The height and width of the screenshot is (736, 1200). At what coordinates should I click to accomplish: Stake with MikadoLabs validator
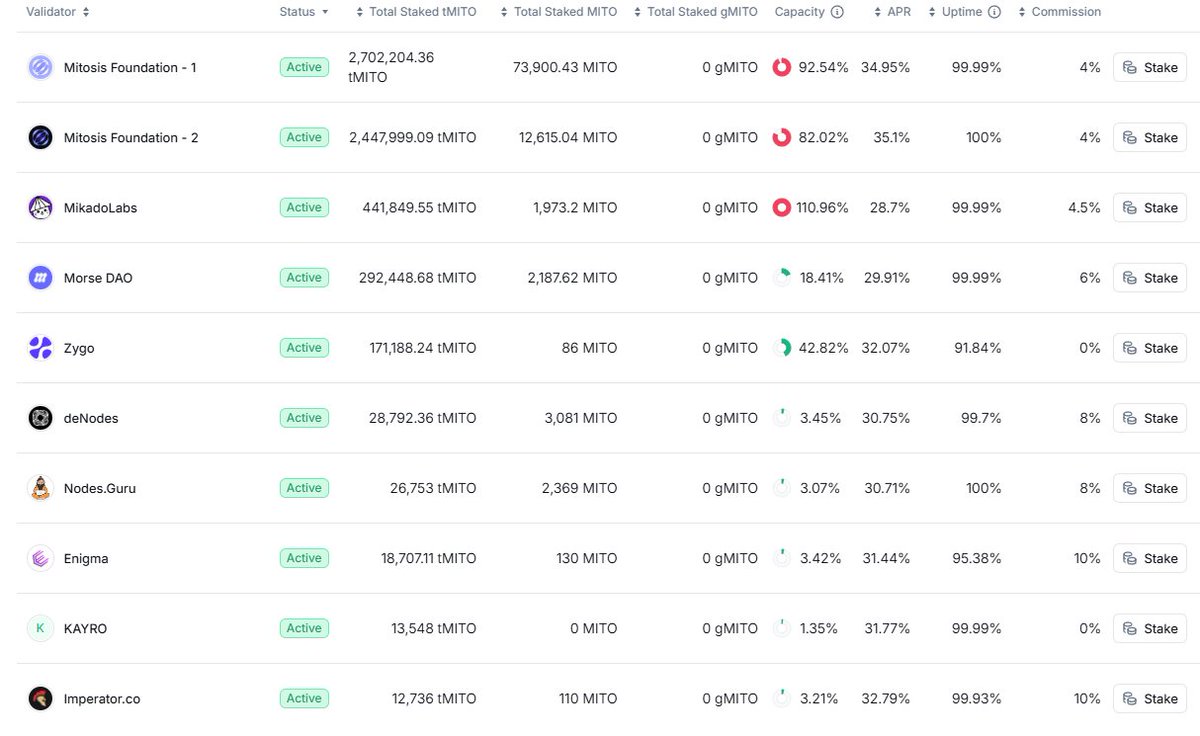pos(1150,207)
